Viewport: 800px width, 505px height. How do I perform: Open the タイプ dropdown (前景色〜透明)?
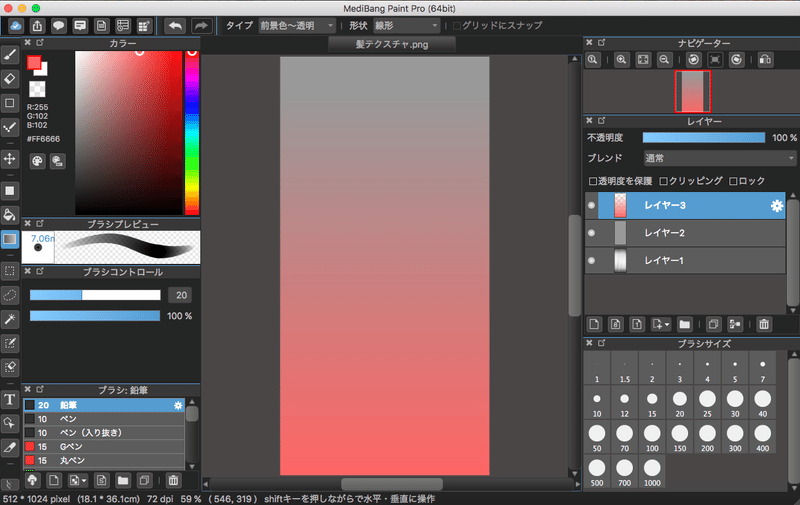point(297,26)
